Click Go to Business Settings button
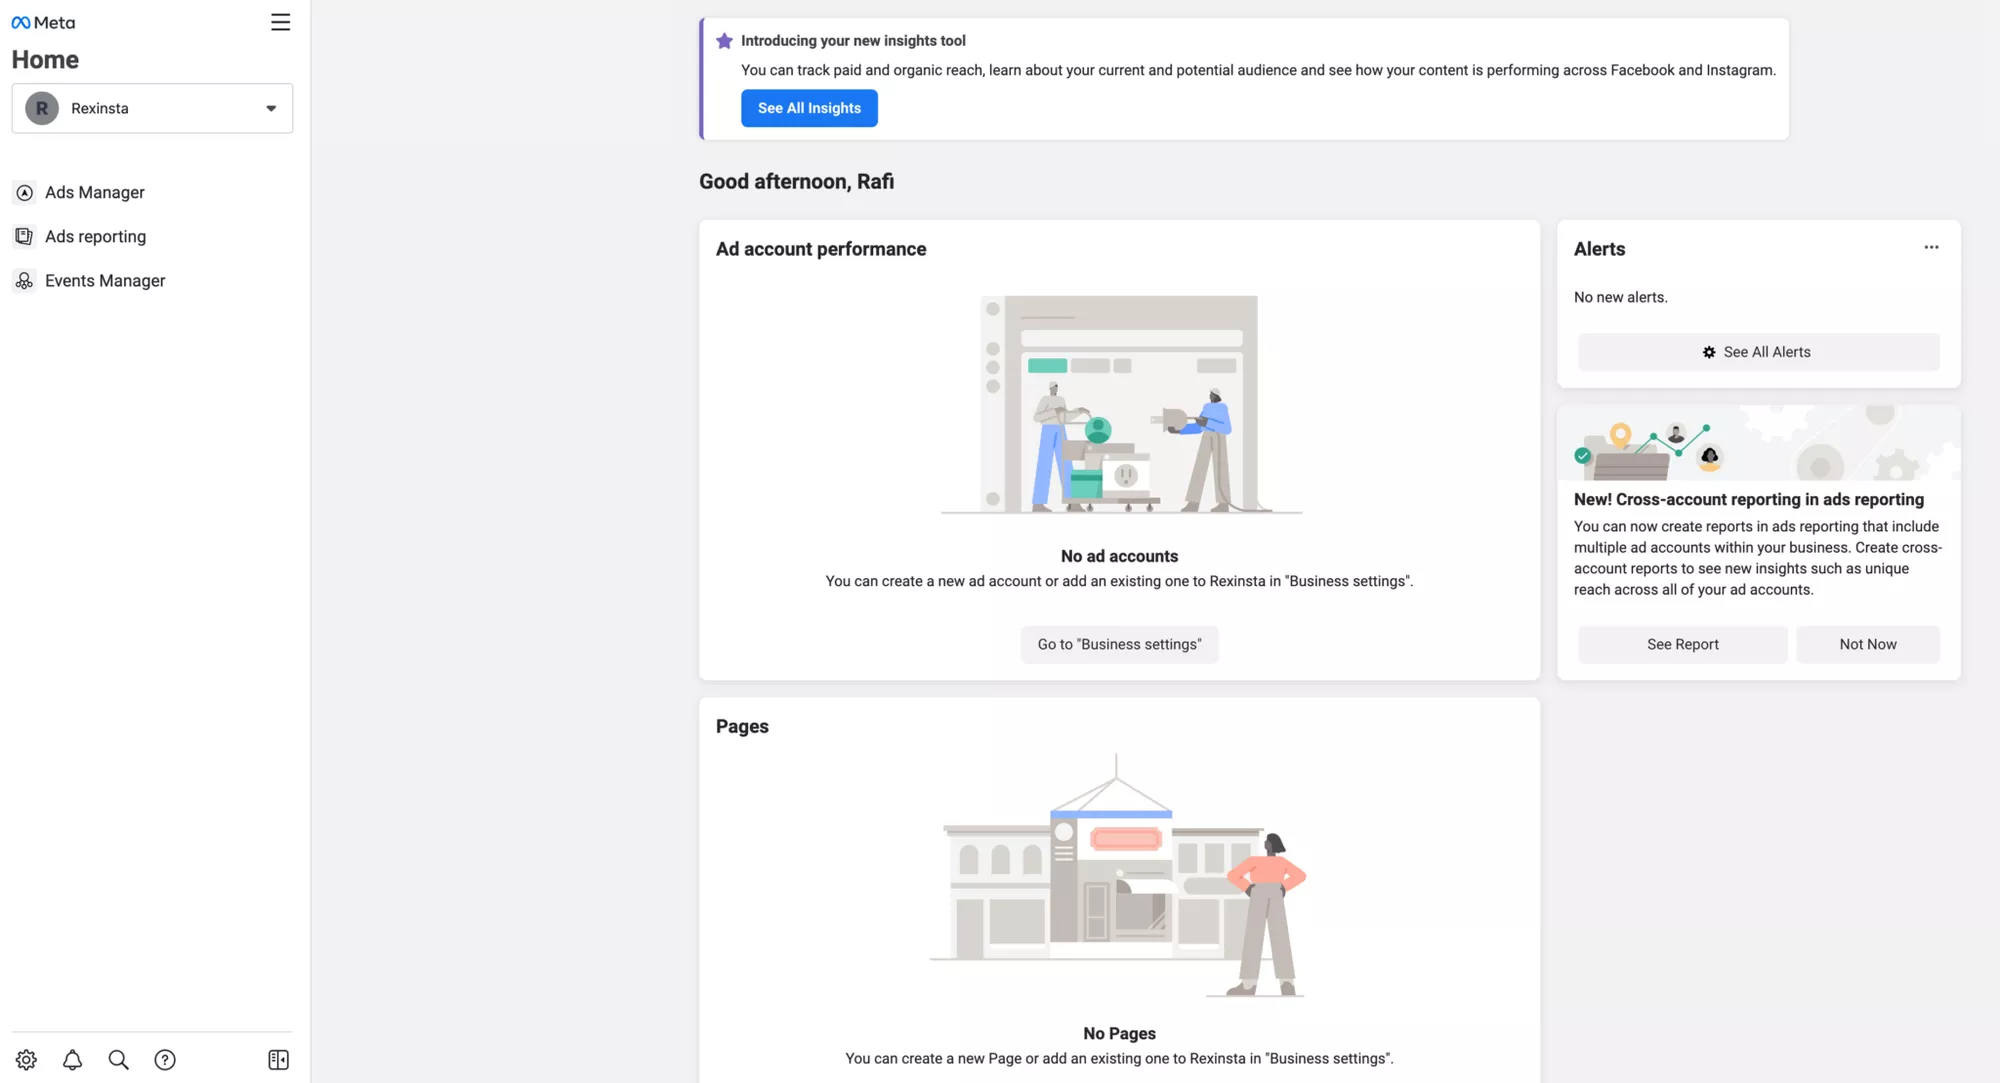Viewport: 2000px width, 1083px height. (1119, 644)
